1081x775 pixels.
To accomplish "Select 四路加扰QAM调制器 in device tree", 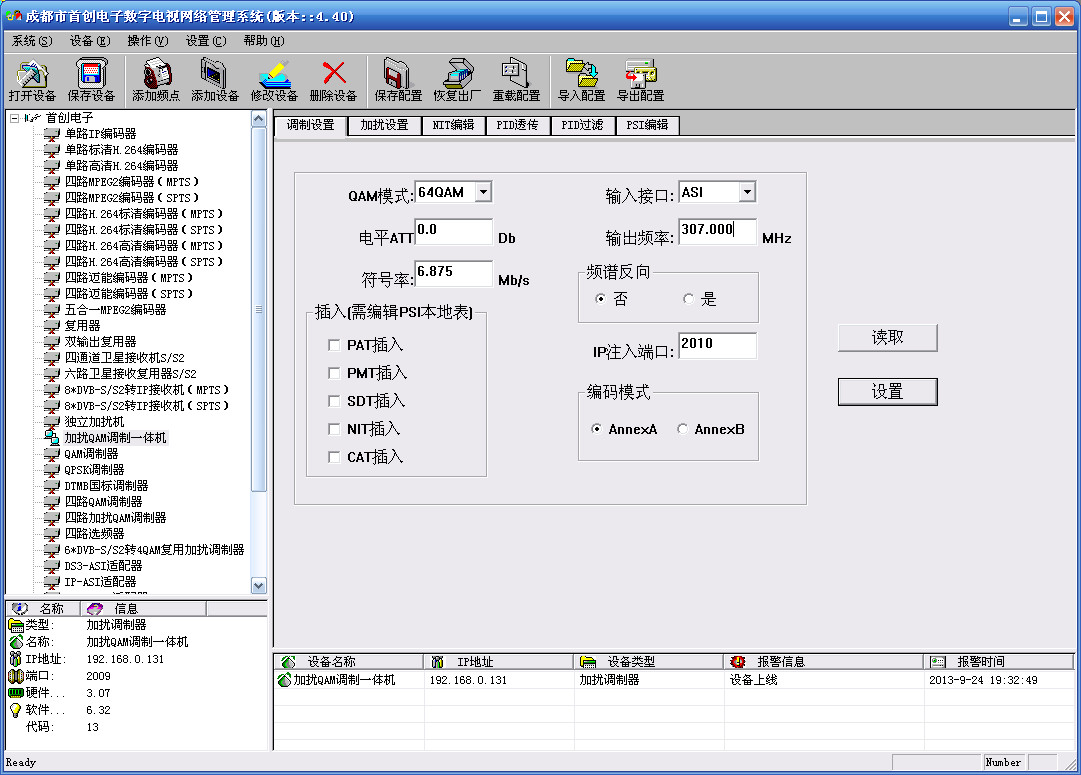I will 115,518.
